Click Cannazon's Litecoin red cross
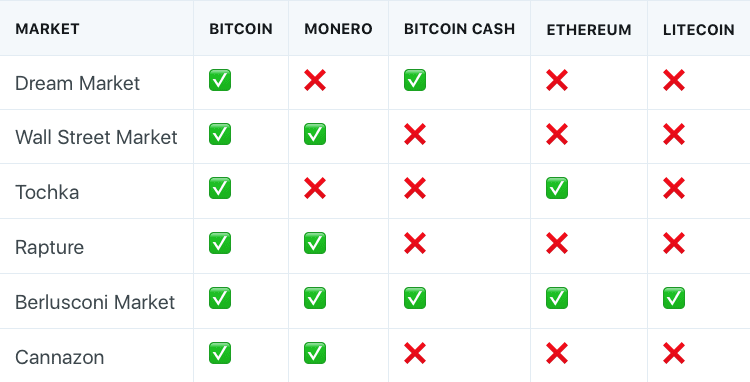Viewport: 750px width, 382px height. point(674,353)
